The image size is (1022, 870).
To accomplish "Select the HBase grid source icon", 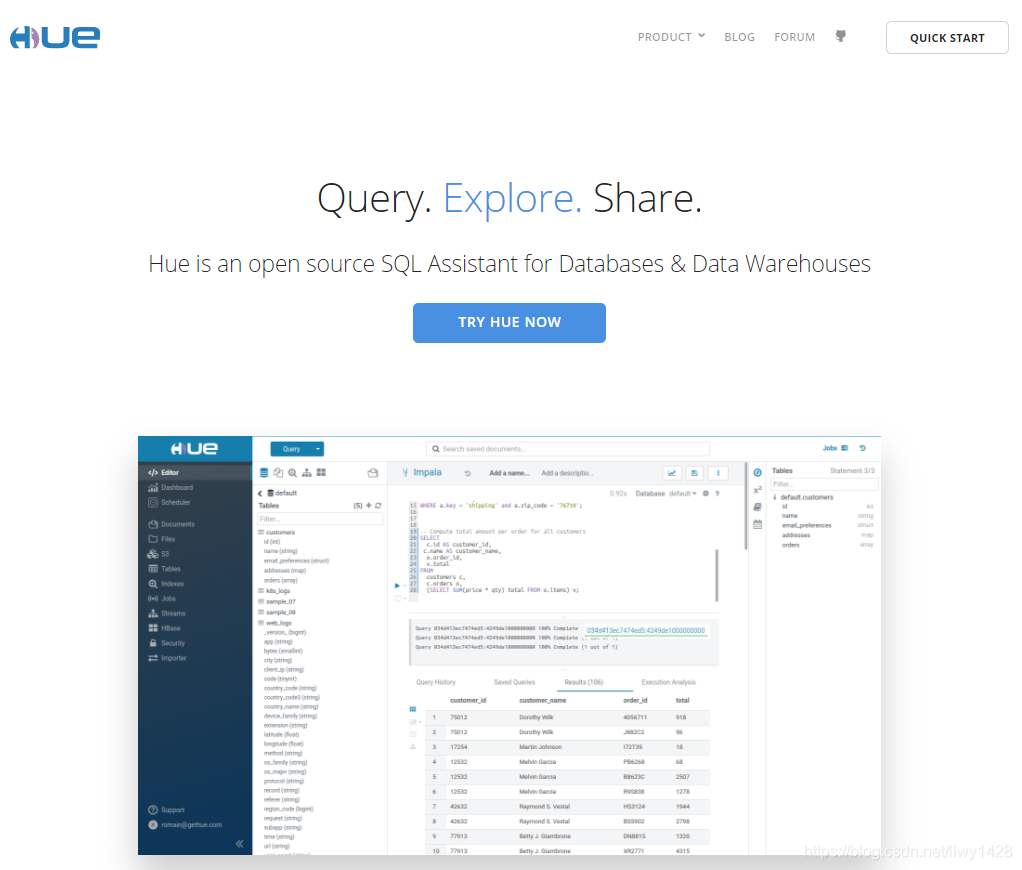I will pos(321,472).
